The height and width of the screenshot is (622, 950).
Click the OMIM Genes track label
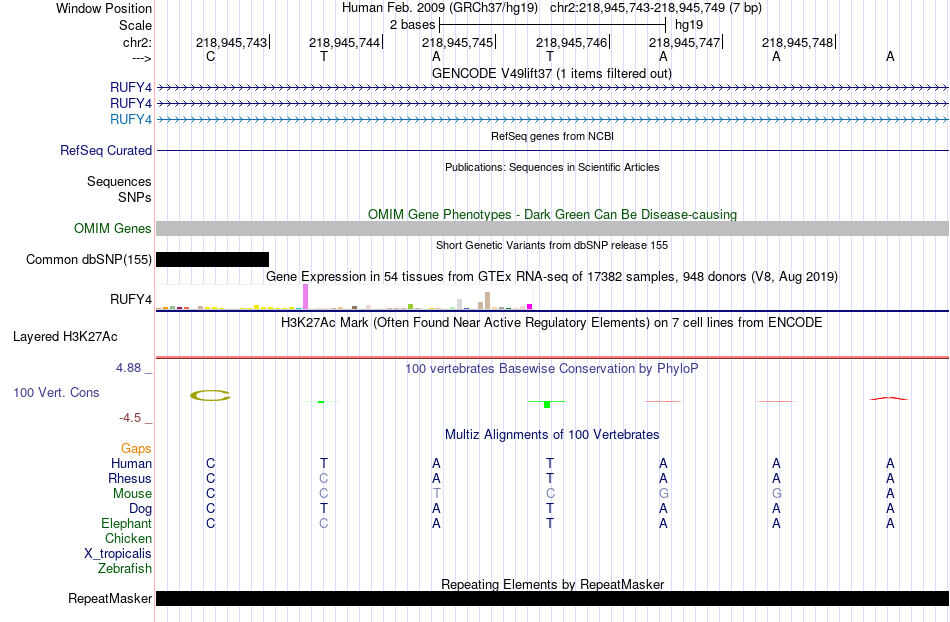coord(113,228)
